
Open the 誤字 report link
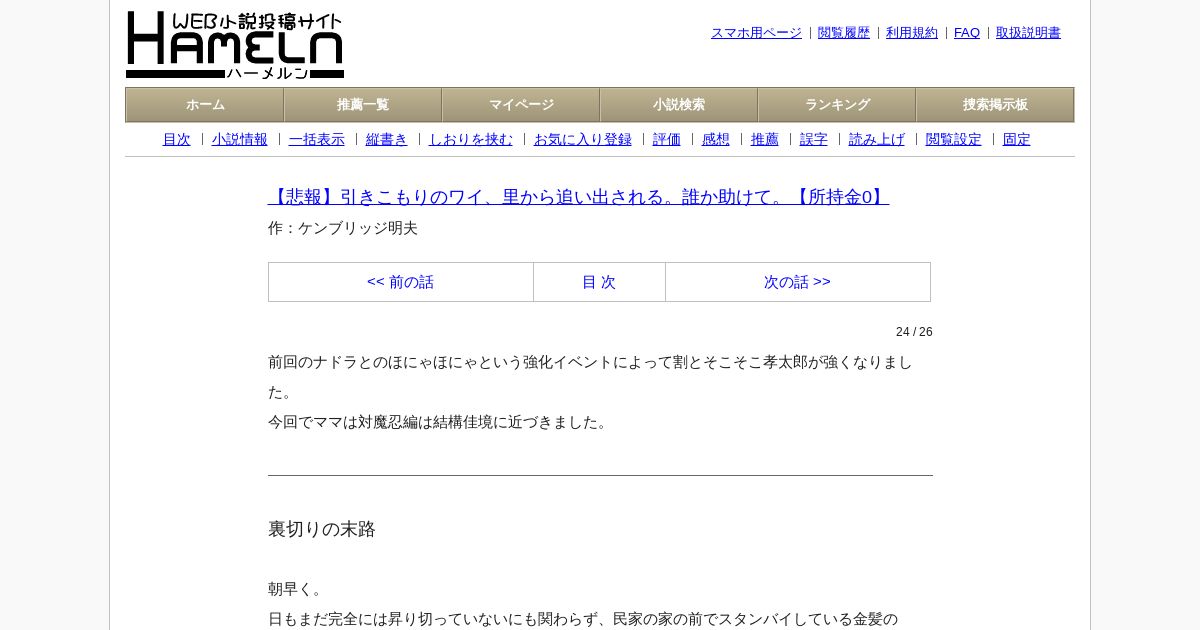(814, 140)
